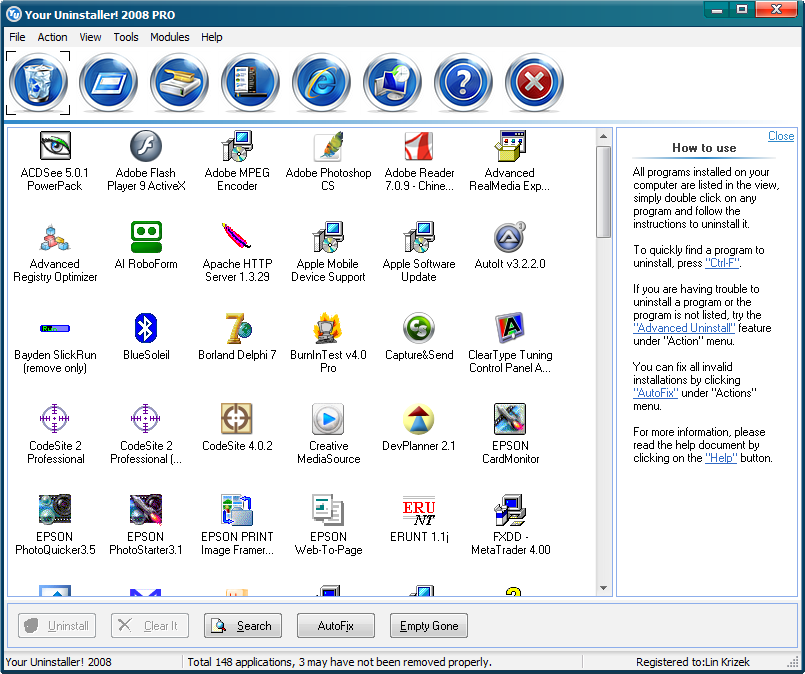The width and height of the screenshot is (805, 674).
Task: Select Apple Mobile Device Support icon
Action: tap(328, 237)
